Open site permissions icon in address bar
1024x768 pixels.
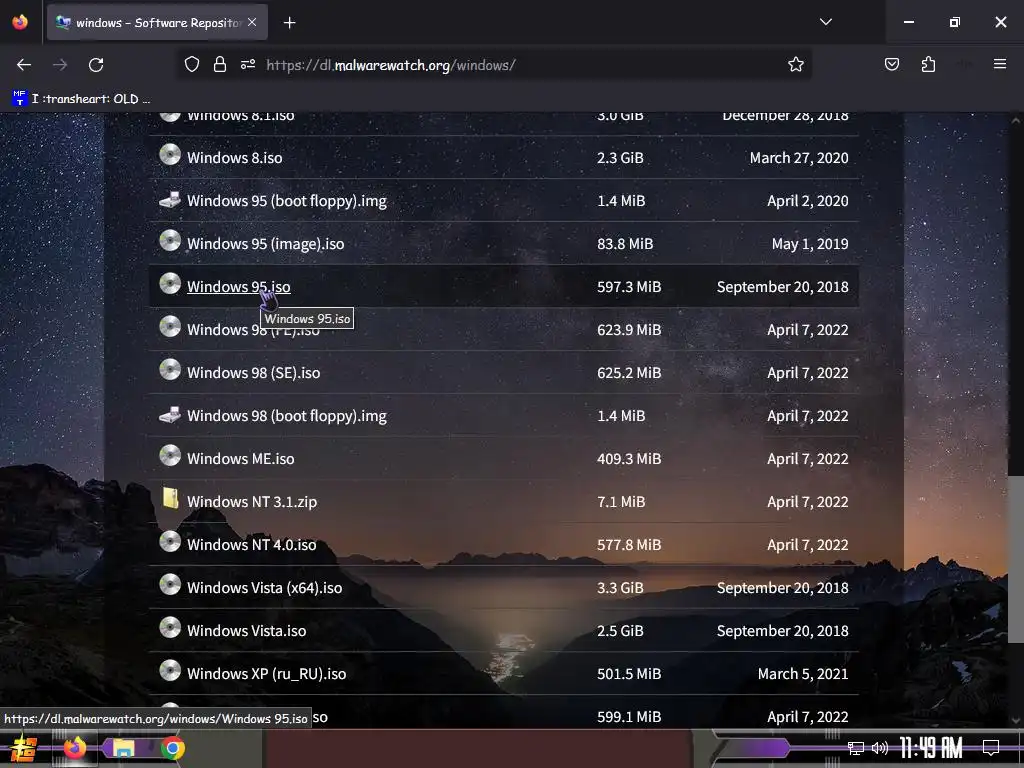[x=248, y=65]
